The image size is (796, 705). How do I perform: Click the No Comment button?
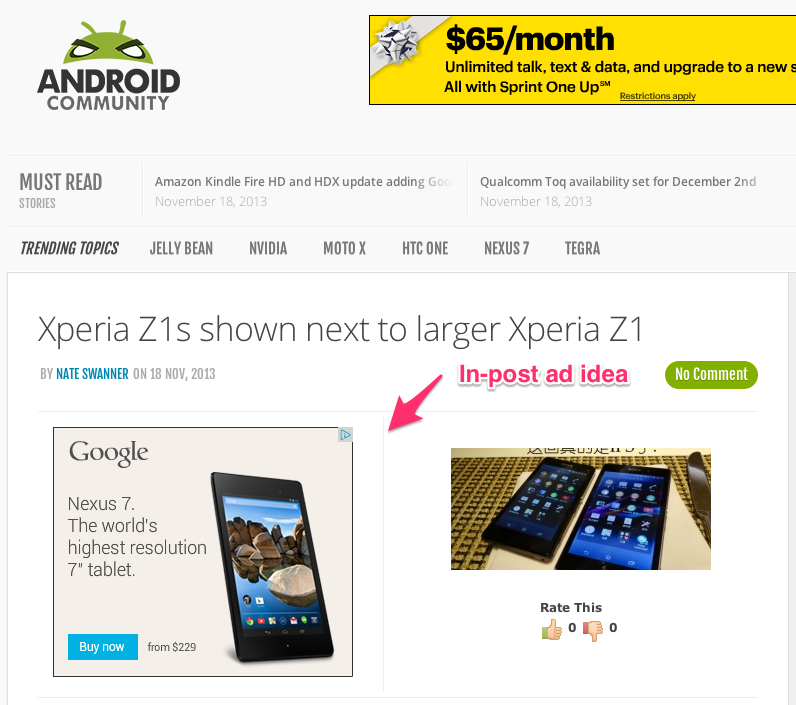point(711,375)
